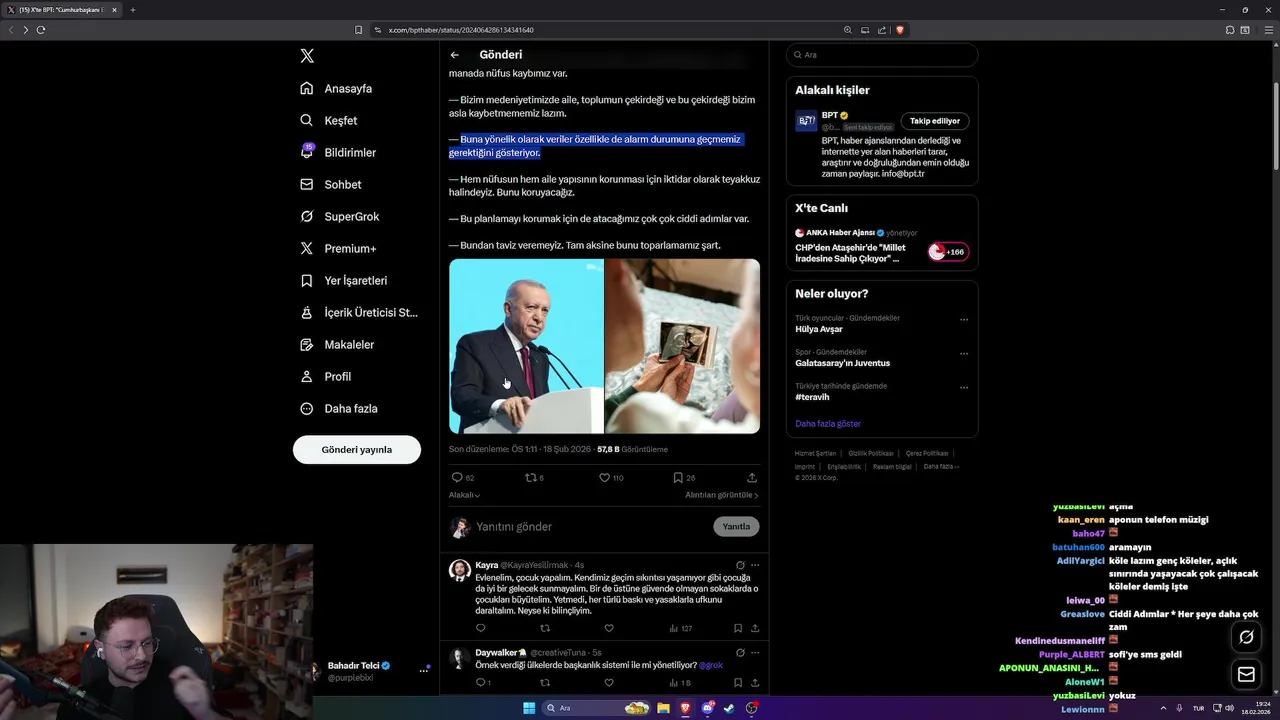Open Keşfet search page

(328, 120)
